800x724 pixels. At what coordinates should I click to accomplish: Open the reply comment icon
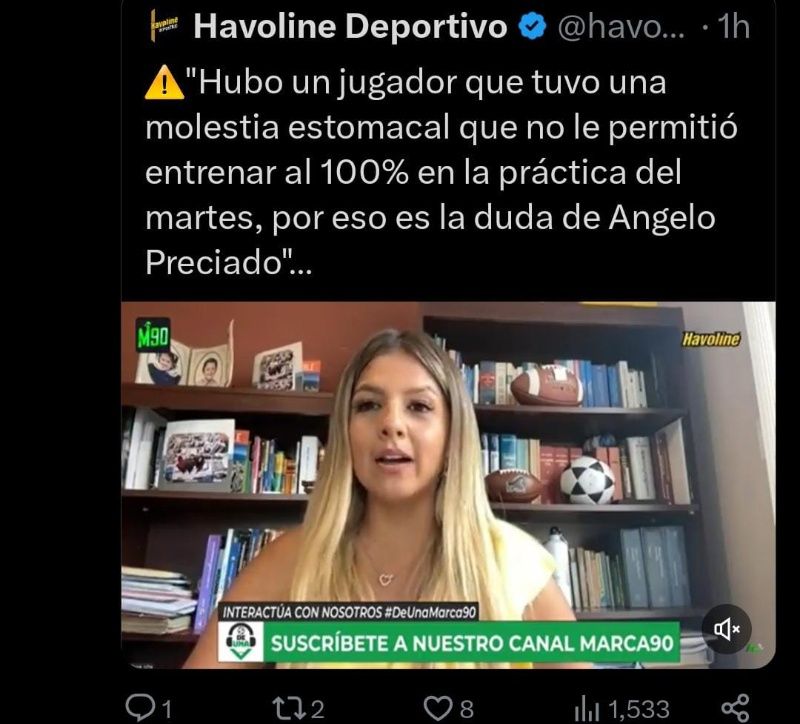140,708
